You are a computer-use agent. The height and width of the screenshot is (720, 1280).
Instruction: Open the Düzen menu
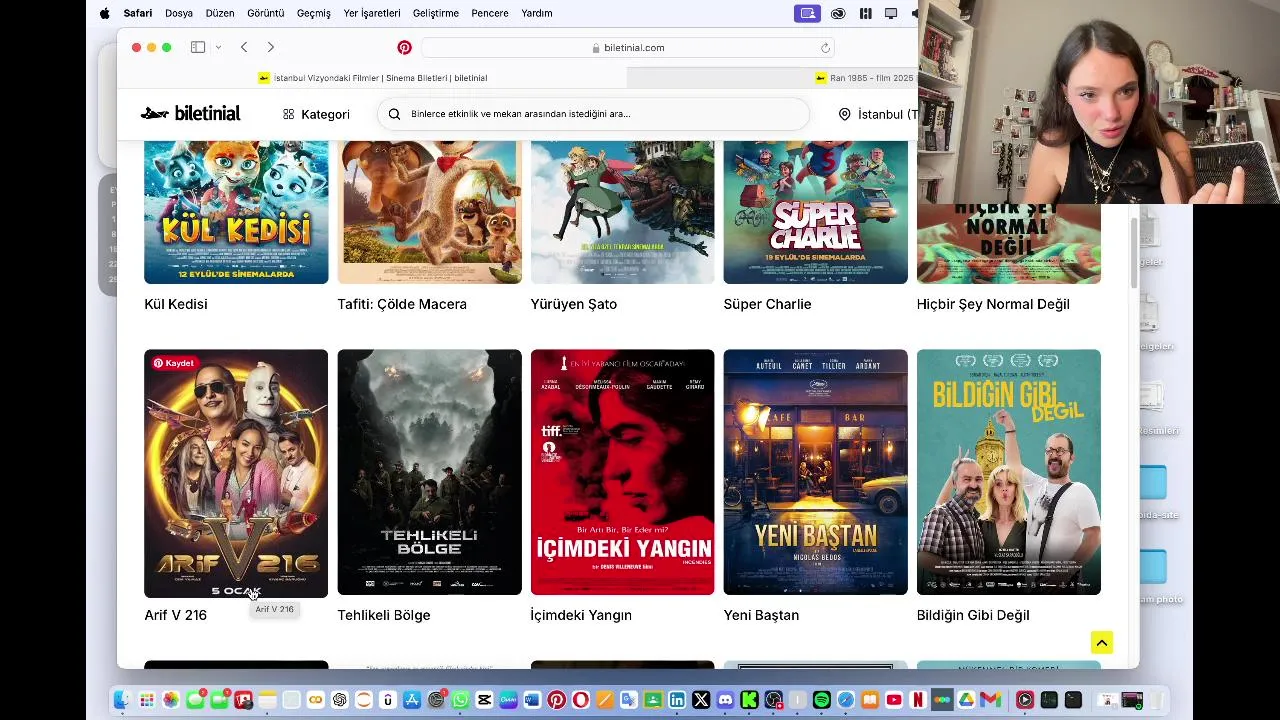220,13
